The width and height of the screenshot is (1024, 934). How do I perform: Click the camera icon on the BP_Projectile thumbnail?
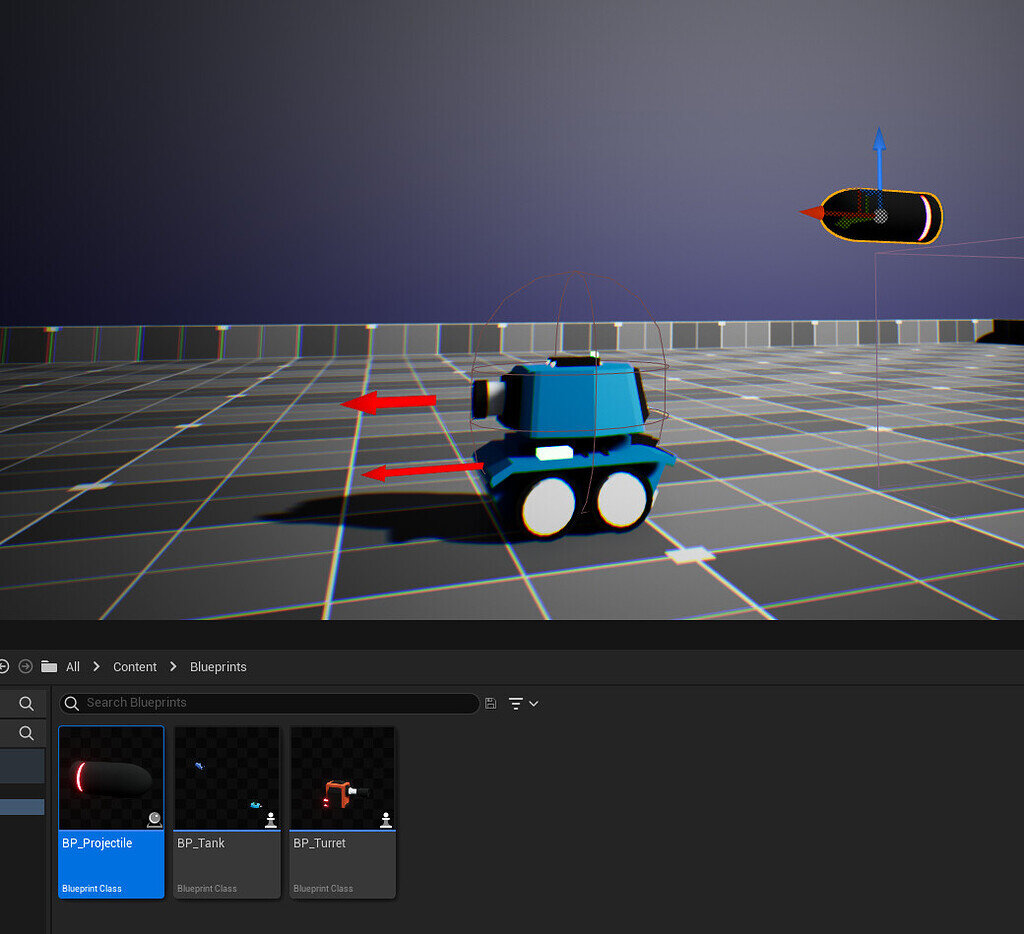(x=154, y=819)
